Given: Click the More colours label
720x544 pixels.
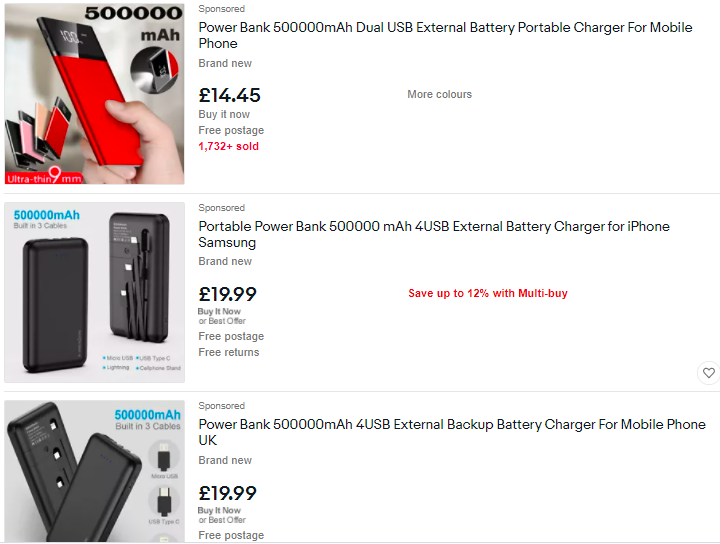Looking at the screenshot, I should (x=439, y=95).
